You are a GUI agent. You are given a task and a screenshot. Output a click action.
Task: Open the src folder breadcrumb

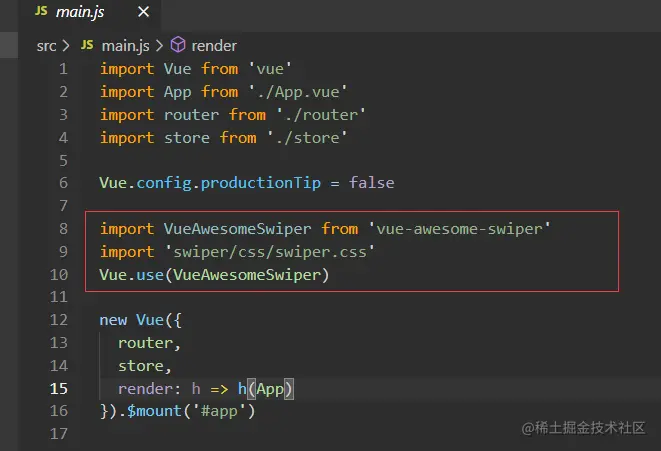(x=46, y=45)
